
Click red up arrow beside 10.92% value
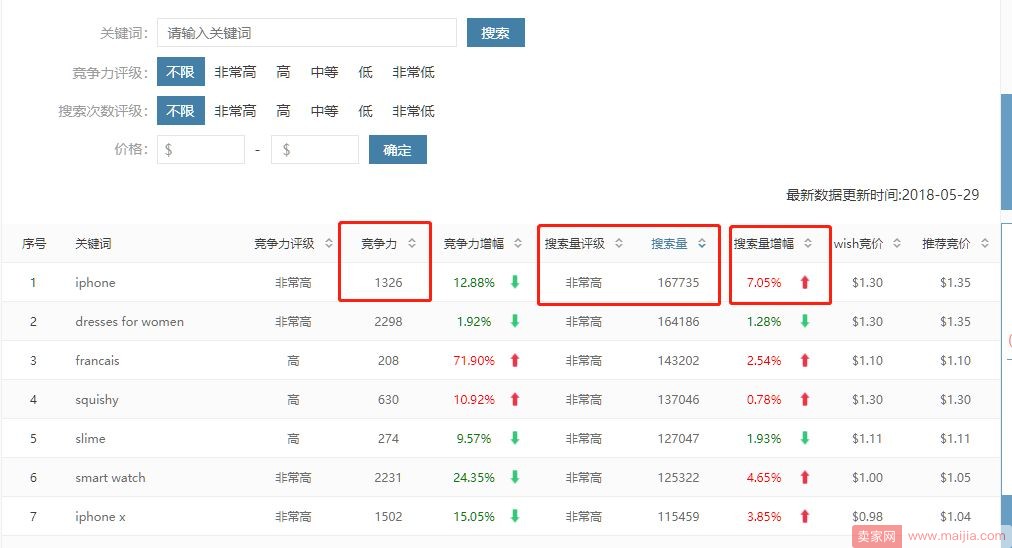pyautogui.click(x=515, y=400)
